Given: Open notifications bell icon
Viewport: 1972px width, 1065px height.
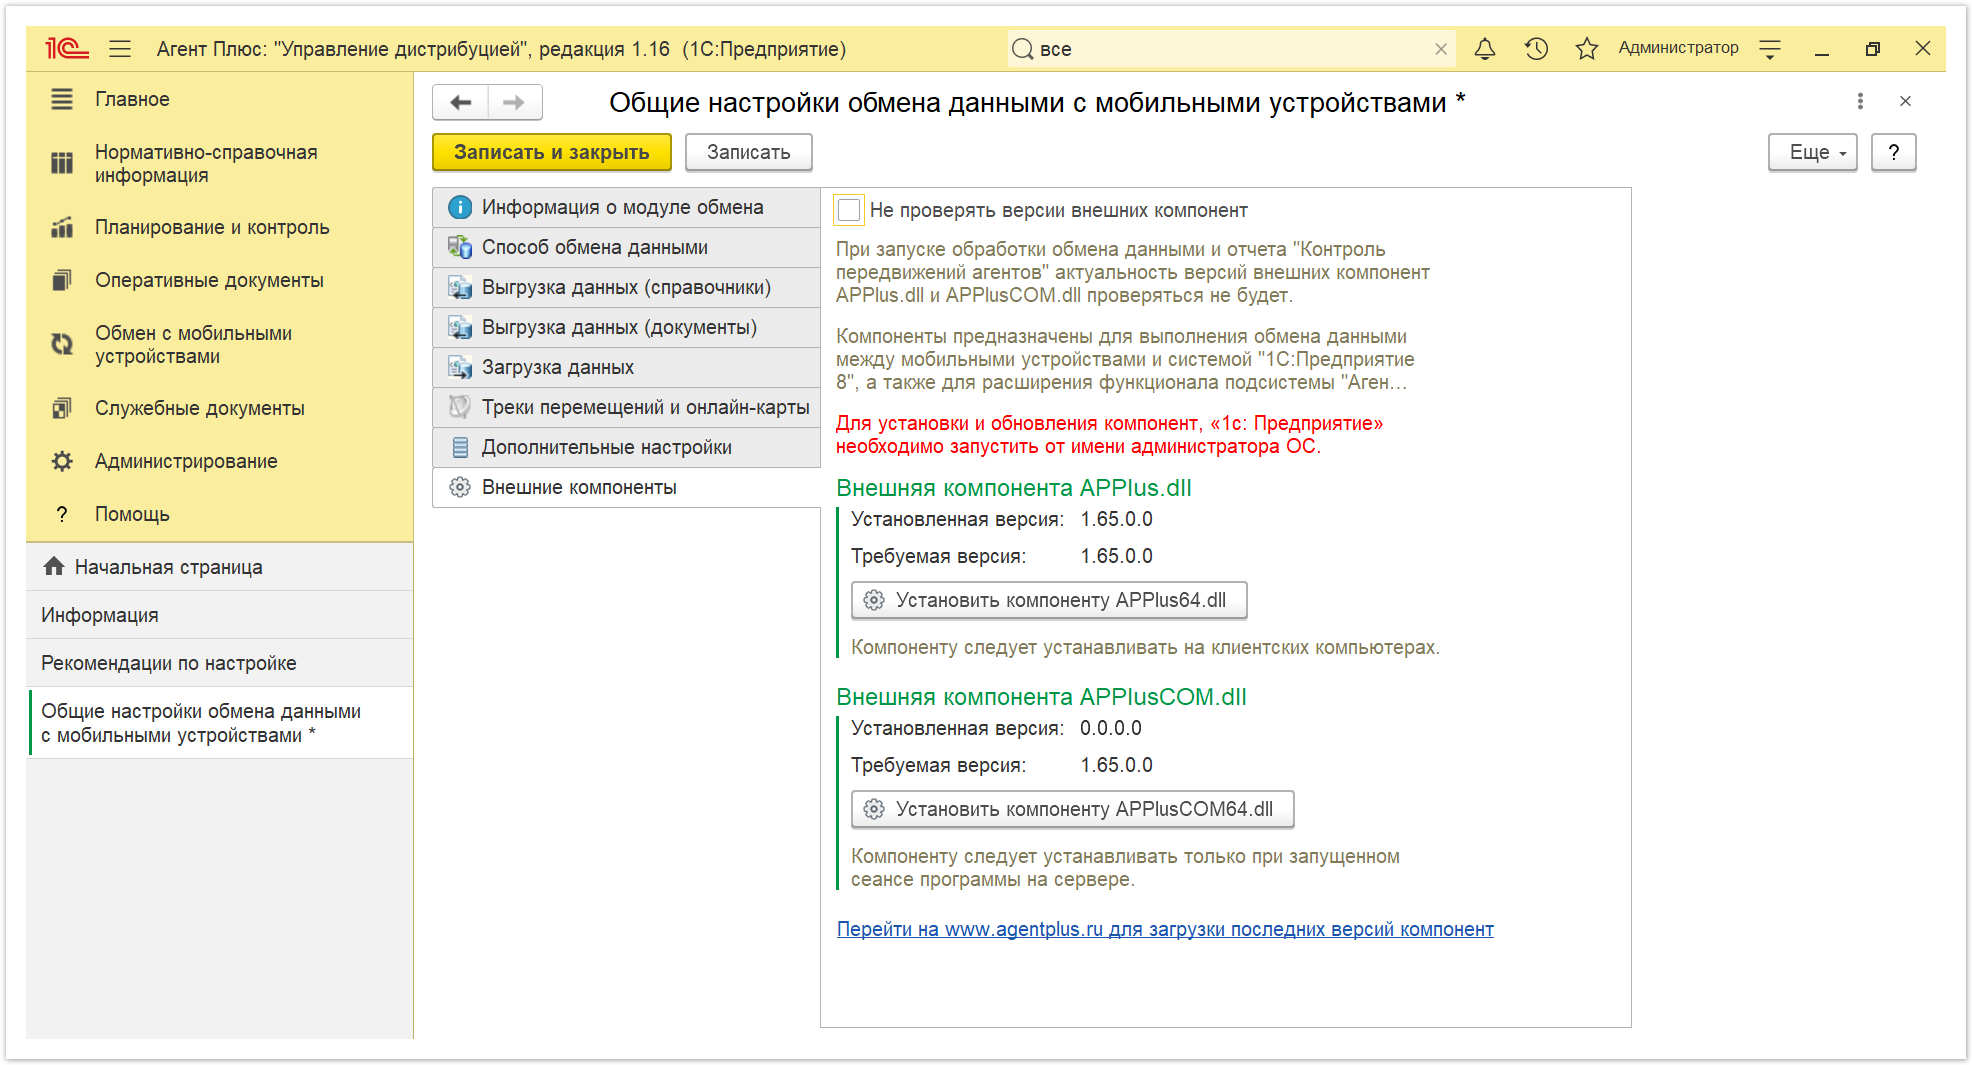Looking at the screenshot, I should coord(1485,48).
